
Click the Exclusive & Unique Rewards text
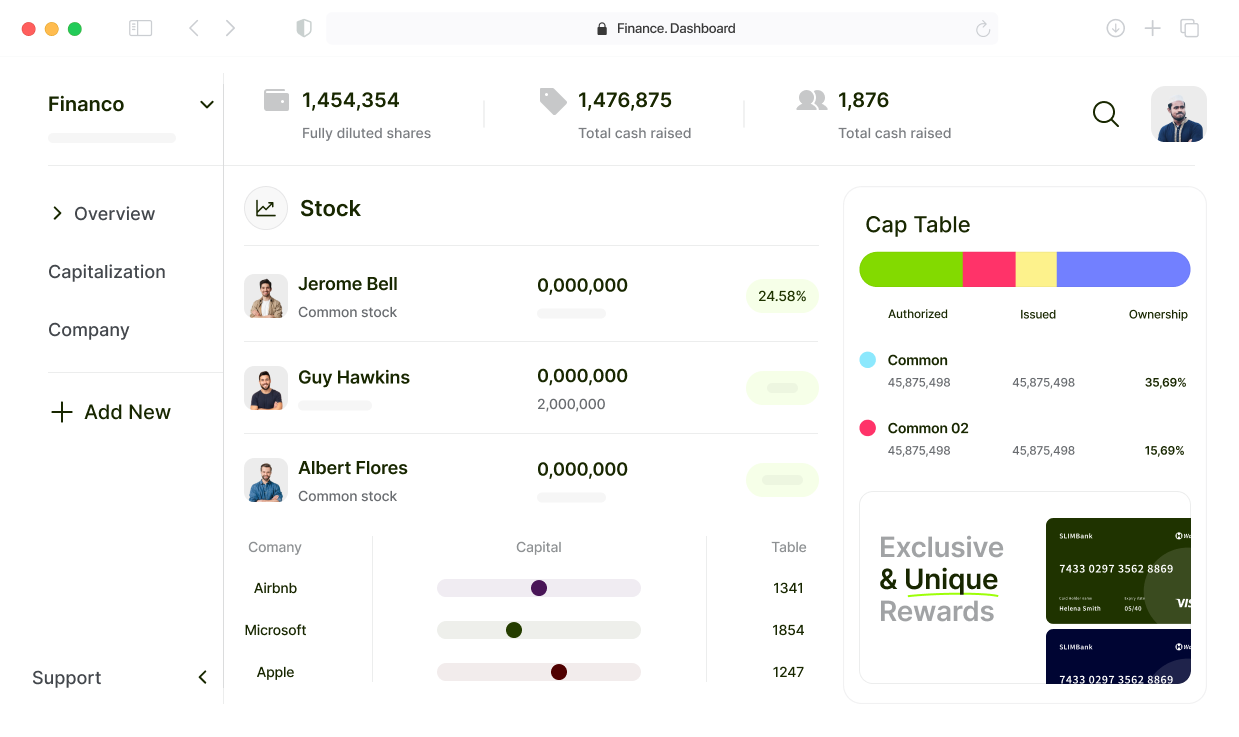pyautogui.click(x=941, y=579)
